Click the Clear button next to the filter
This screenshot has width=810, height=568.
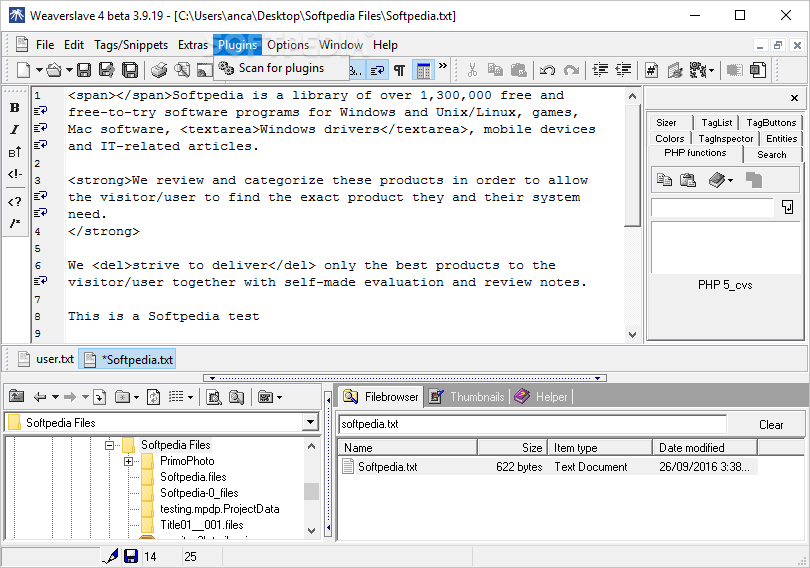coord(771,425)
